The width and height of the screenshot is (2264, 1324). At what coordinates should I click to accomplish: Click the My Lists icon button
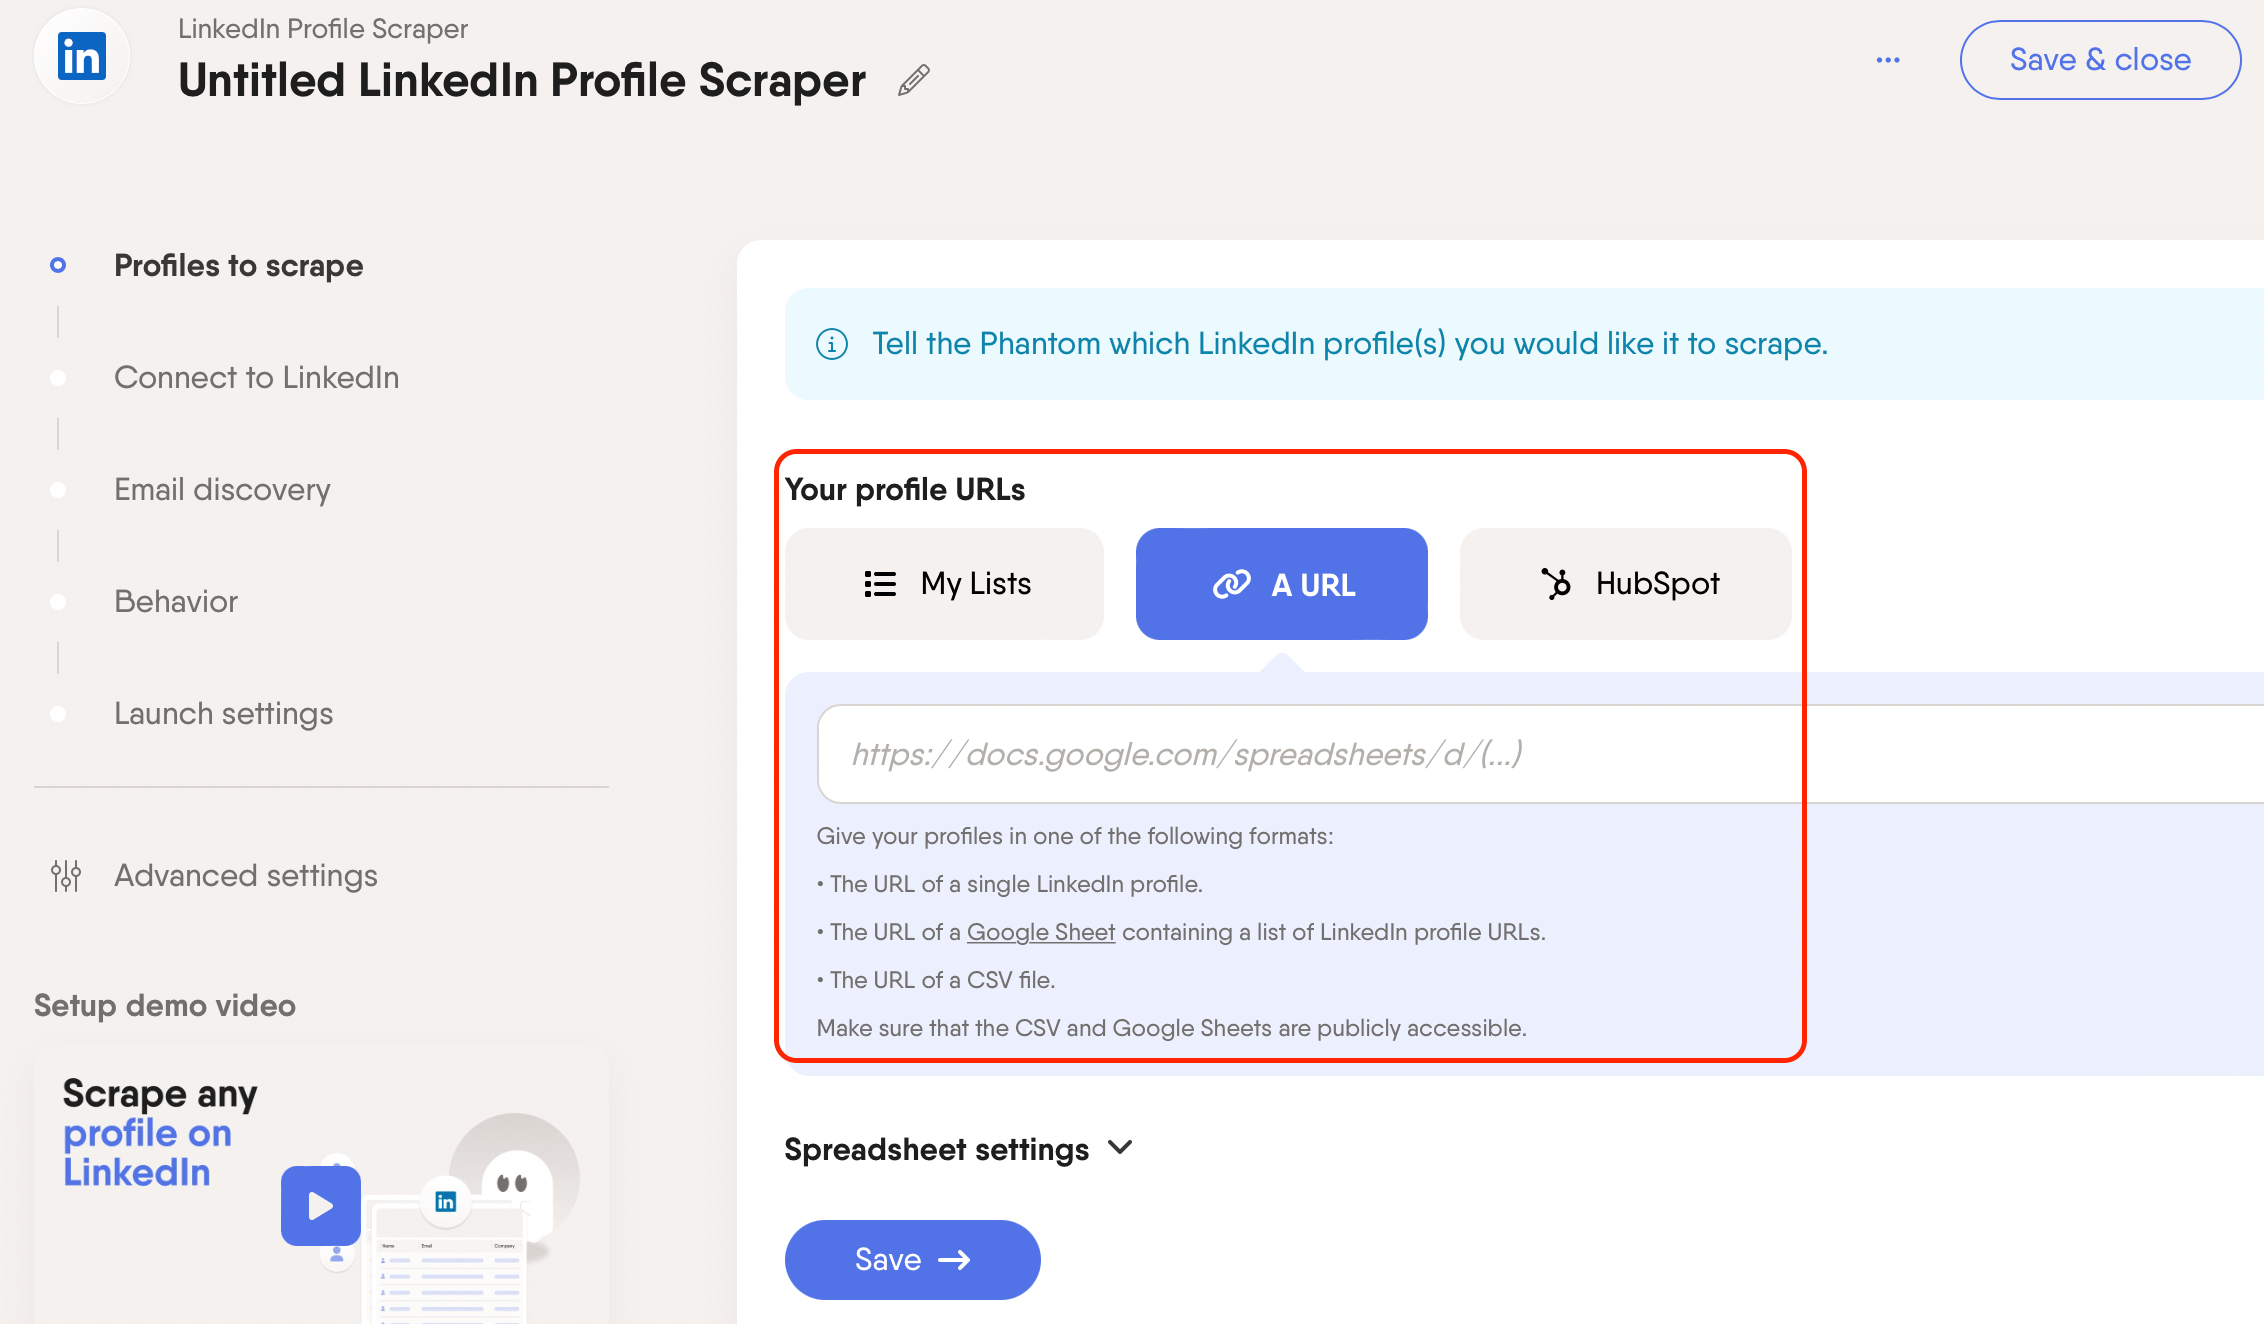pyautogui.click(x=948, y=585)
